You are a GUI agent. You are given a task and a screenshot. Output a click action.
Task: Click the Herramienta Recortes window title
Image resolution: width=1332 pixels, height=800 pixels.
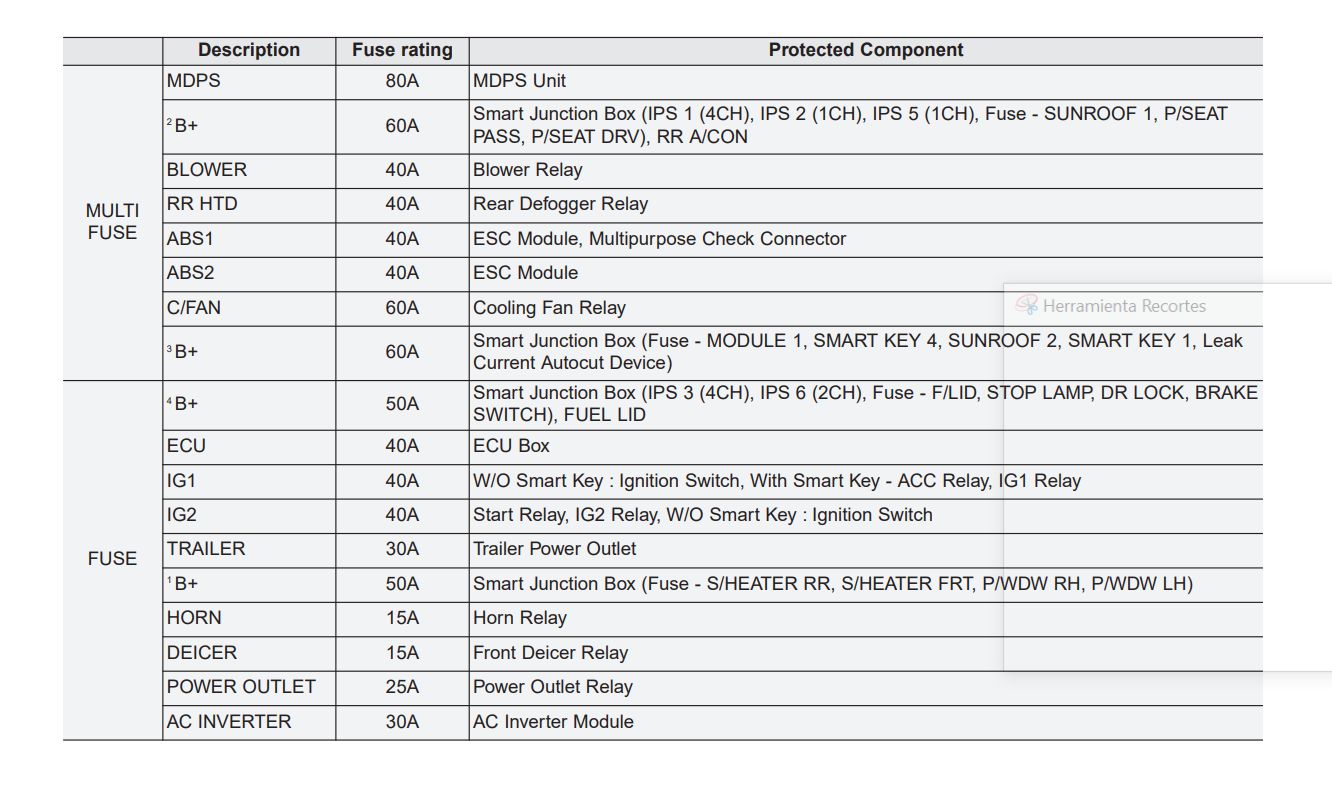click(x=1124, y=306)
